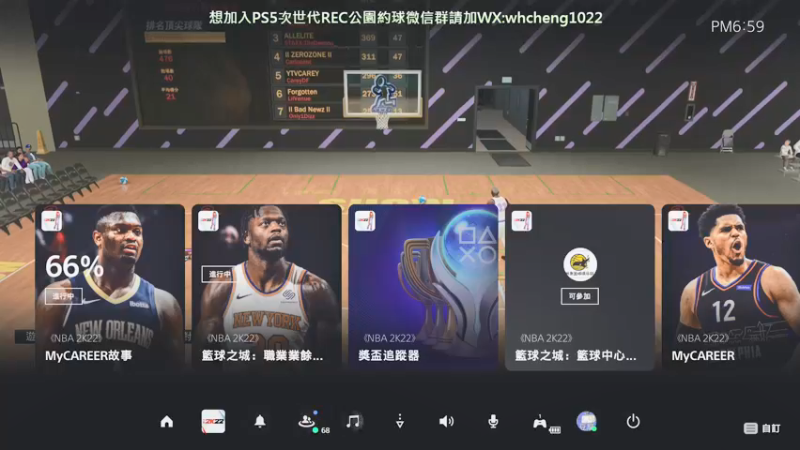This screenshot has width=800, height=450.
Task: Click the 可參加 joinable button
Action: [x=580, y=296]
